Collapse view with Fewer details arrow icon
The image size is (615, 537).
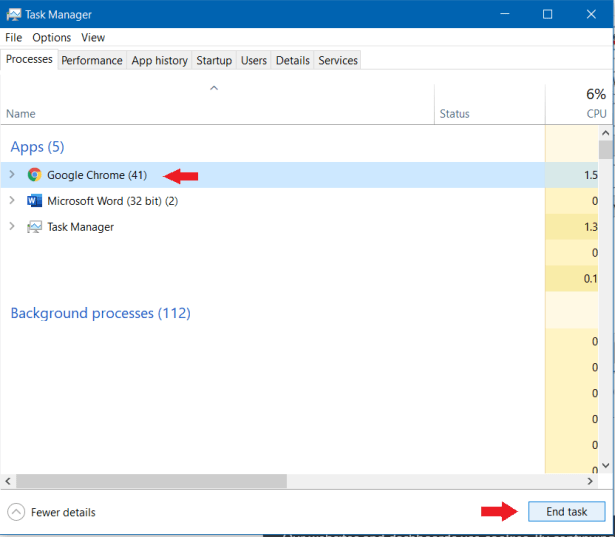pos(16,512)
